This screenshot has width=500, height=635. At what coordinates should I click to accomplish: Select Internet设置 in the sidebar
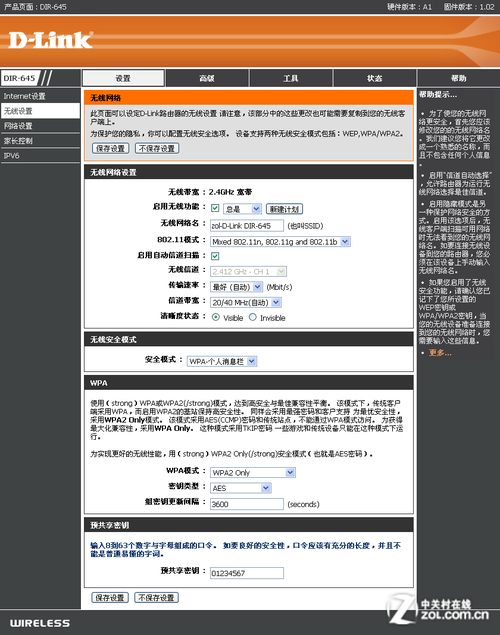[x=40, y=96]
